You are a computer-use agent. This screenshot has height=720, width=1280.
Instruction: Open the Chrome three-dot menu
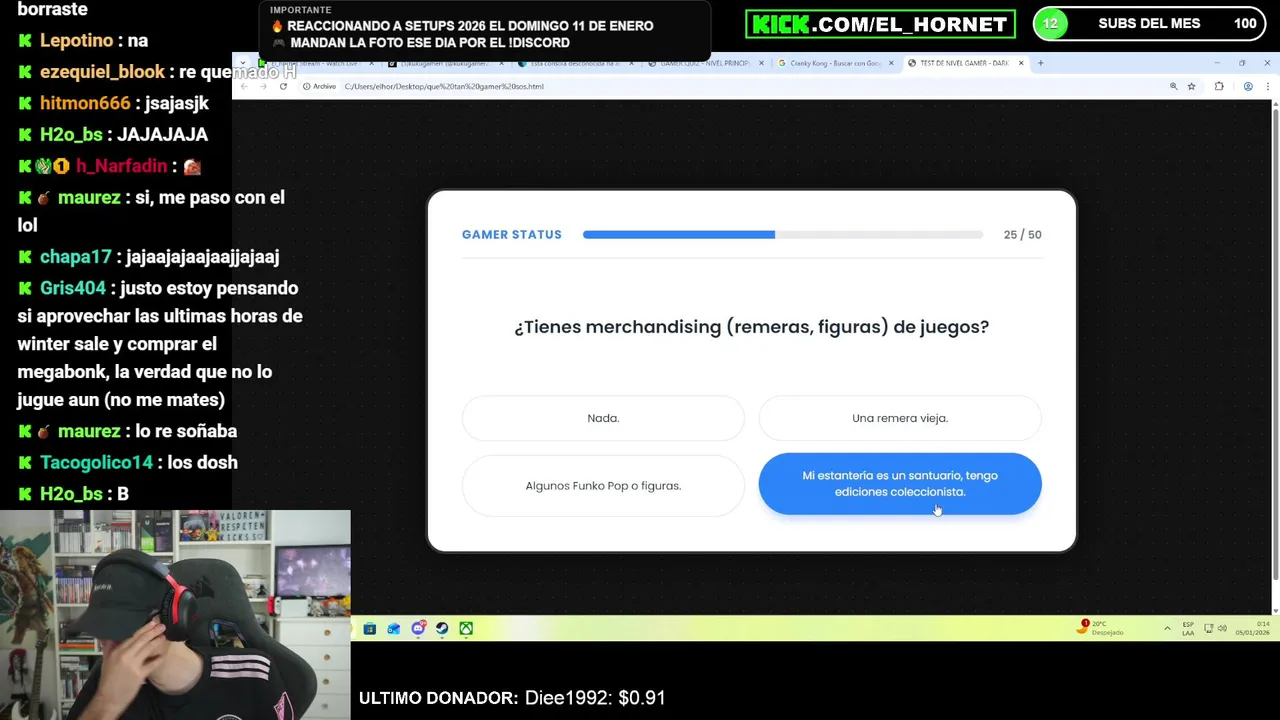[1267, 87]
